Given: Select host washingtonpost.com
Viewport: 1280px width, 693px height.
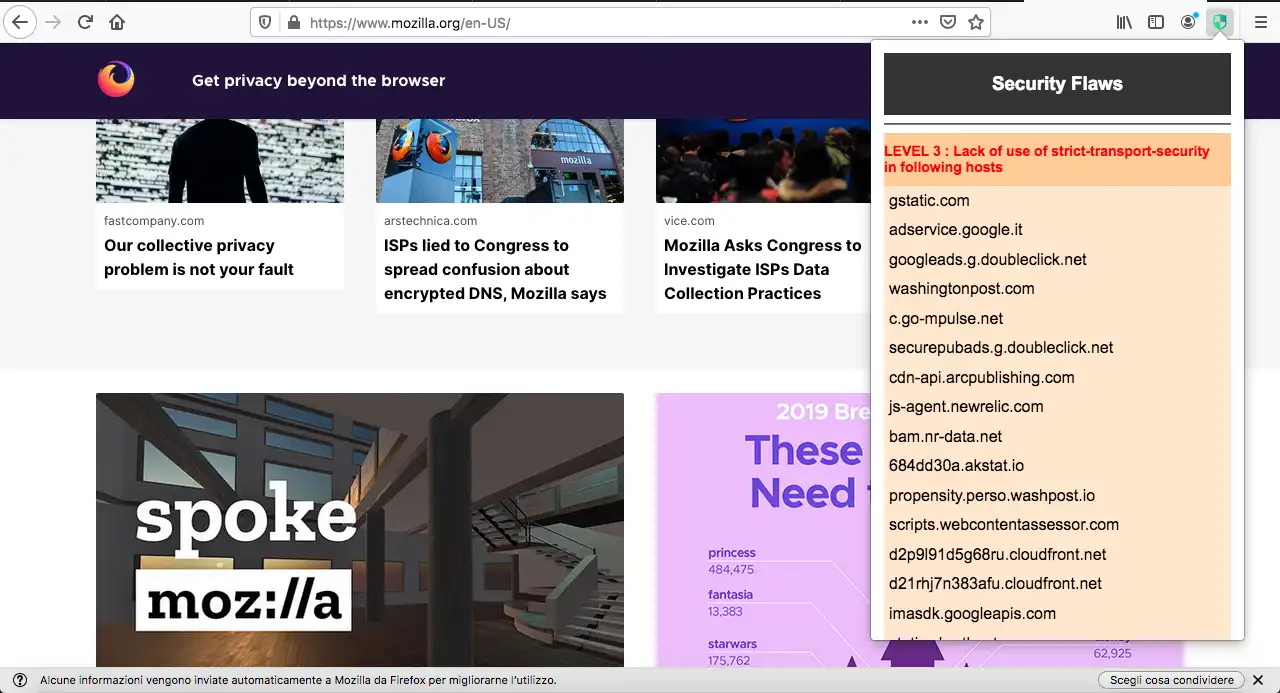Looking at the screenshot, I should pos(961,289).
